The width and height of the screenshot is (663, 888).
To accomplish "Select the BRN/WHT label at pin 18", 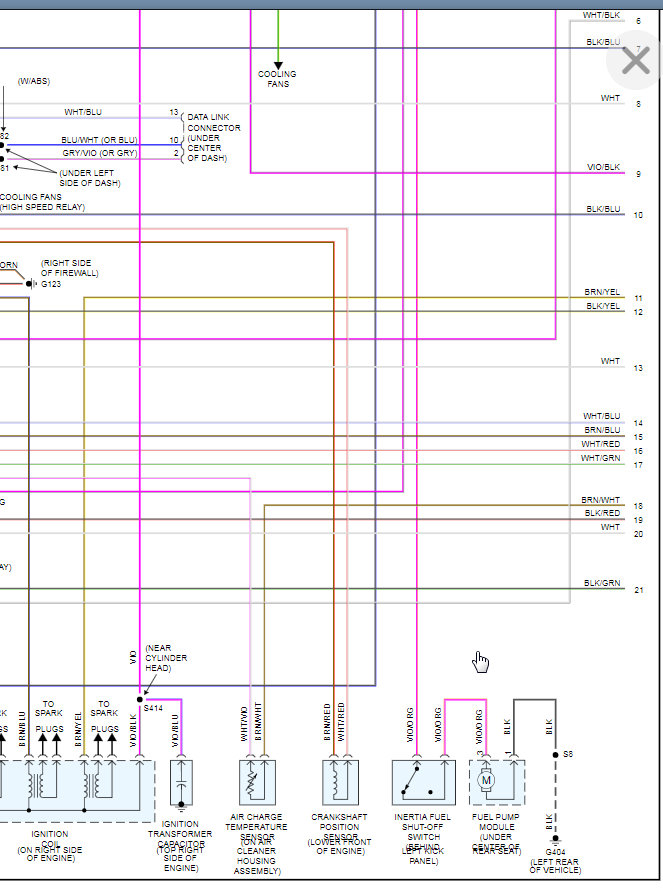I will tap(601, 500).
